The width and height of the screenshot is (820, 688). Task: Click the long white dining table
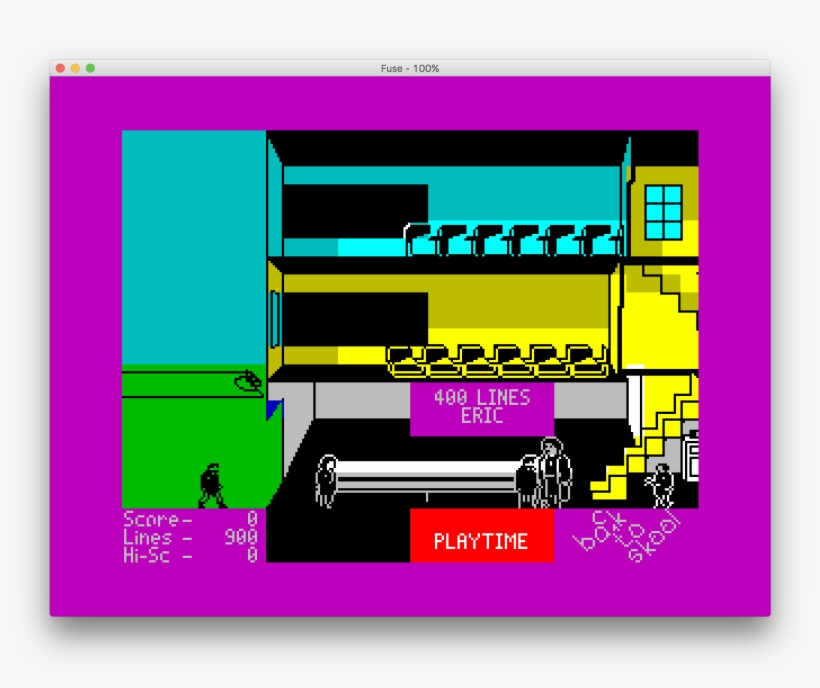(x=426, y=477)
